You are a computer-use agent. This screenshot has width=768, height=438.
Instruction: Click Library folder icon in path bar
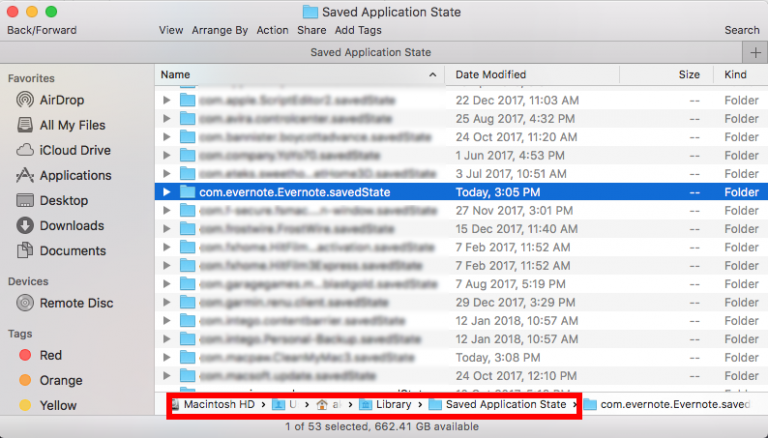(x=365, y=405)
